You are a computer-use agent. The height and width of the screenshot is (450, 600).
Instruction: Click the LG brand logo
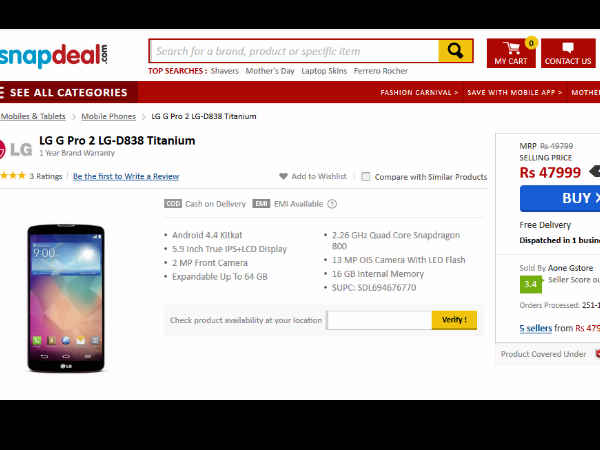(16, 149)
